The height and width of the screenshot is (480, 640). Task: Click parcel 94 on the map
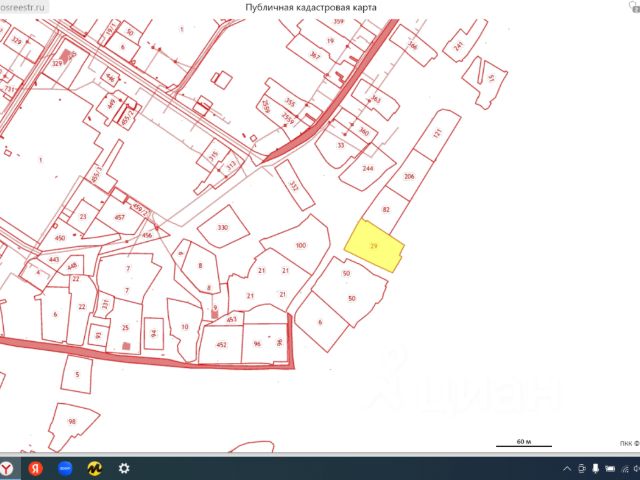(x=153, y=333)
